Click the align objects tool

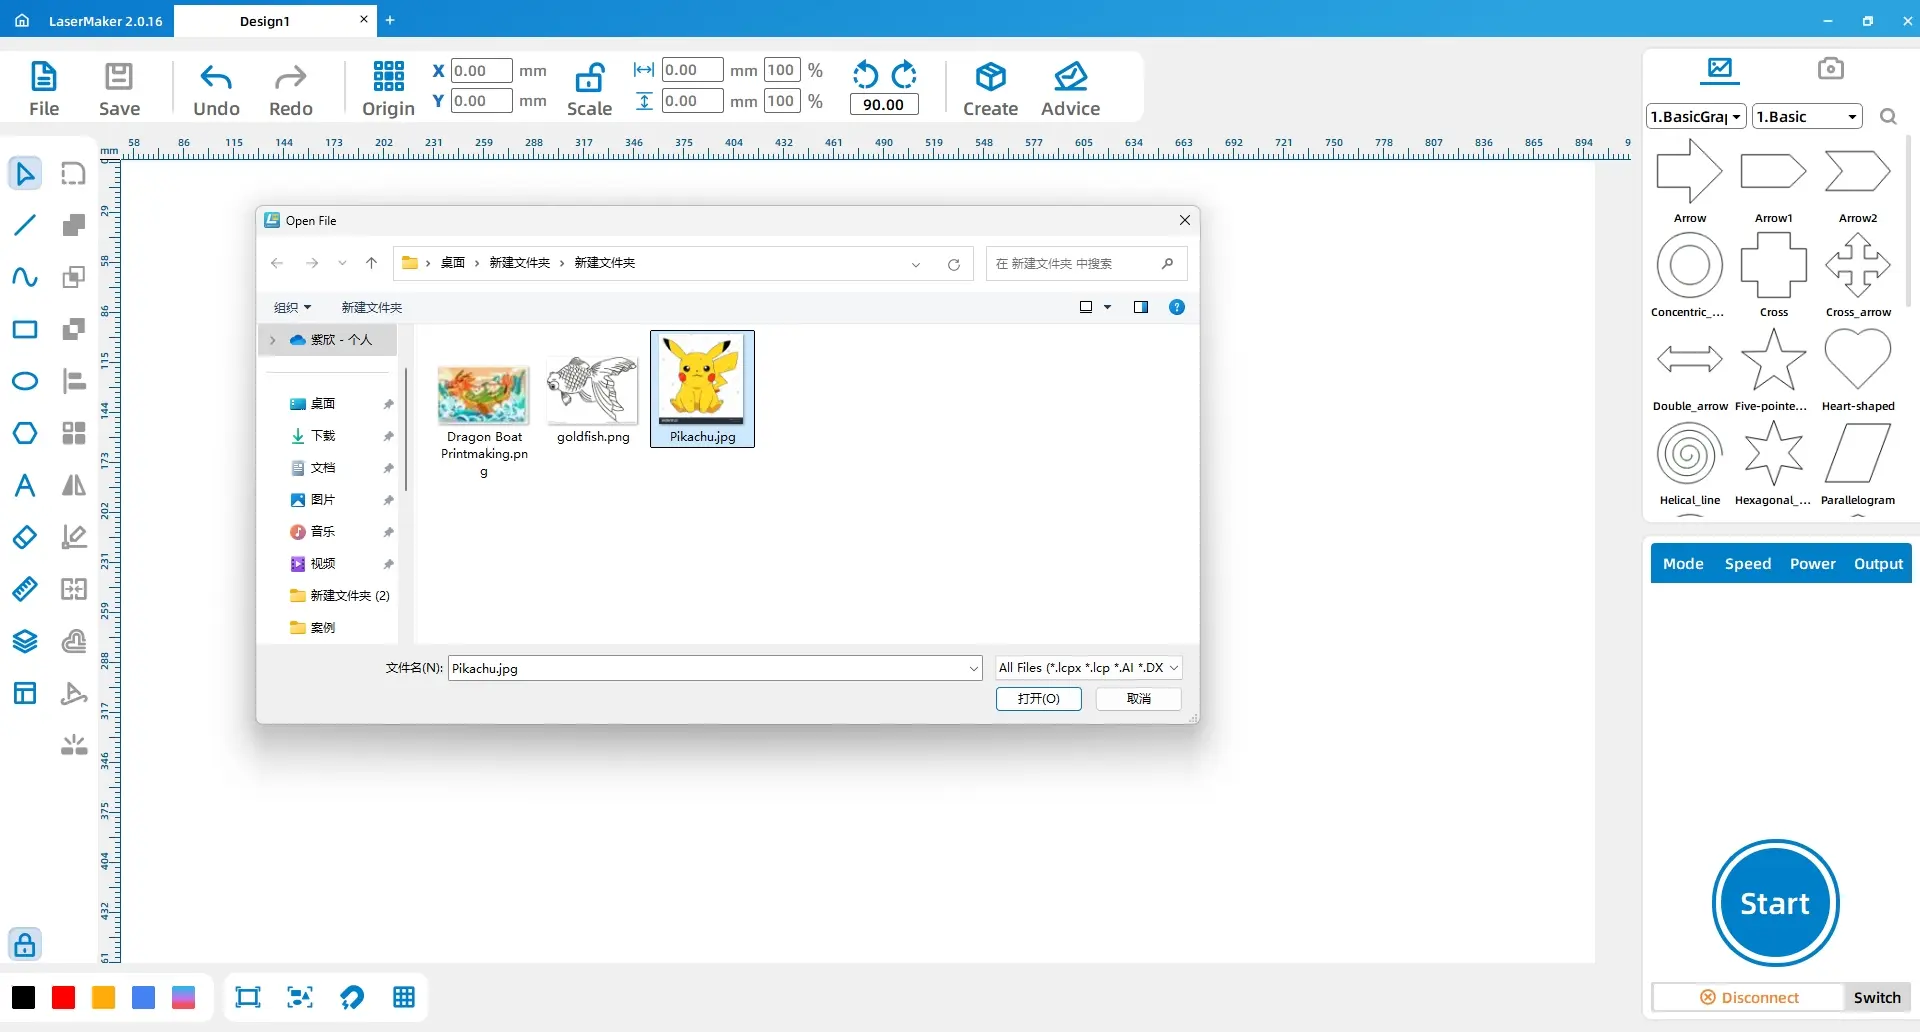click(x=74, y=381)
